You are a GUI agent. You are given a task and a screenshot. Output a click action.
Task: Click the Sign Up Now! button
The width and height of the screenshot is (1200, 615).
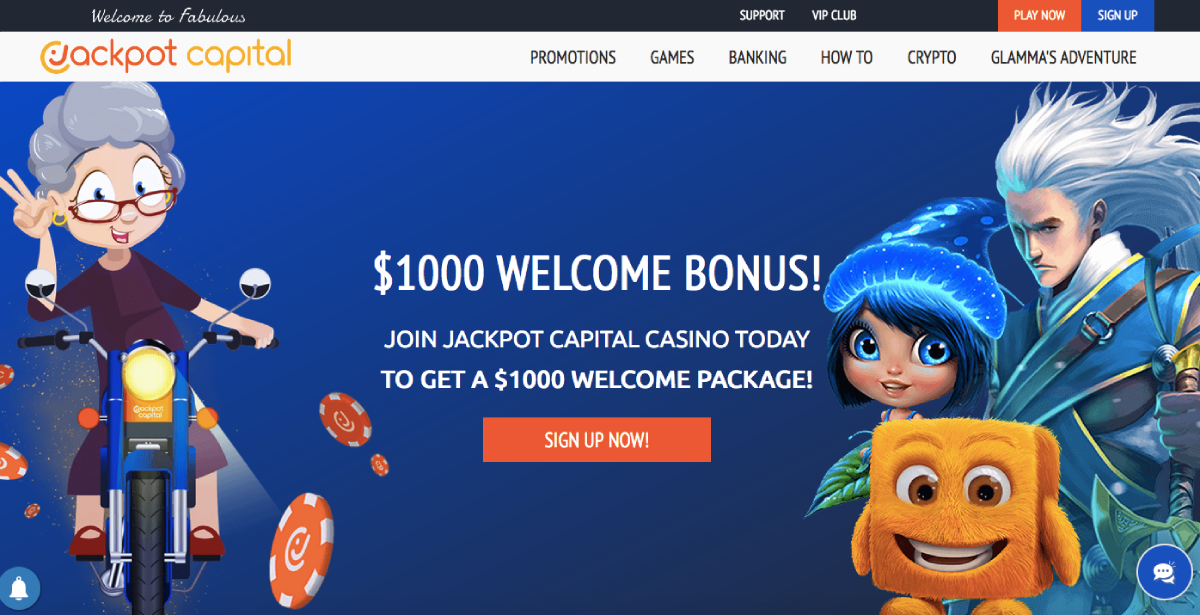pos(597,440)
